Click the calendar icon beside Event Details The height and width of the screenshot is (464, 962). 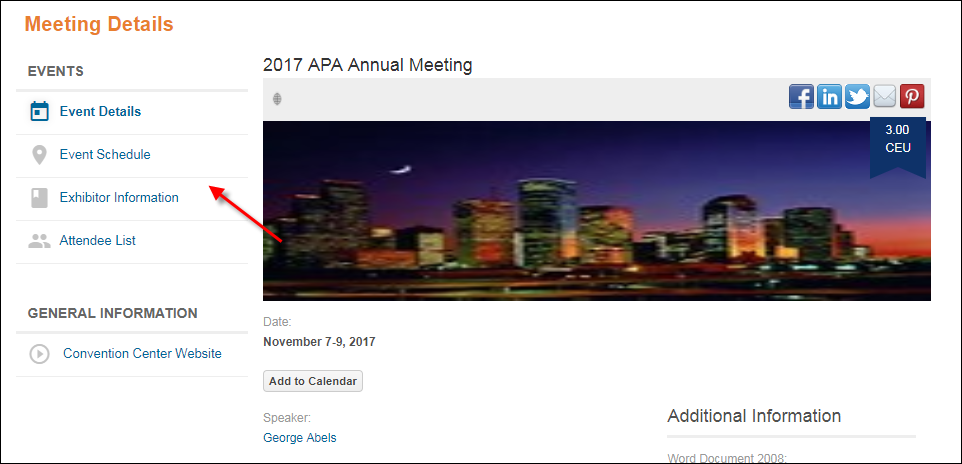(x=39, y=112)
